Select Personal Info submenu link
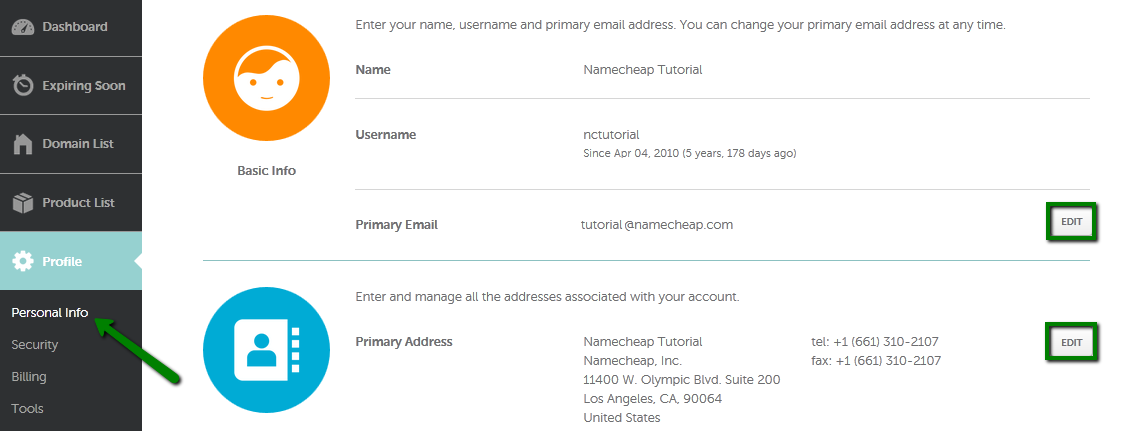This screenshot has height=431, width=1132. click(x=50, y=313)
